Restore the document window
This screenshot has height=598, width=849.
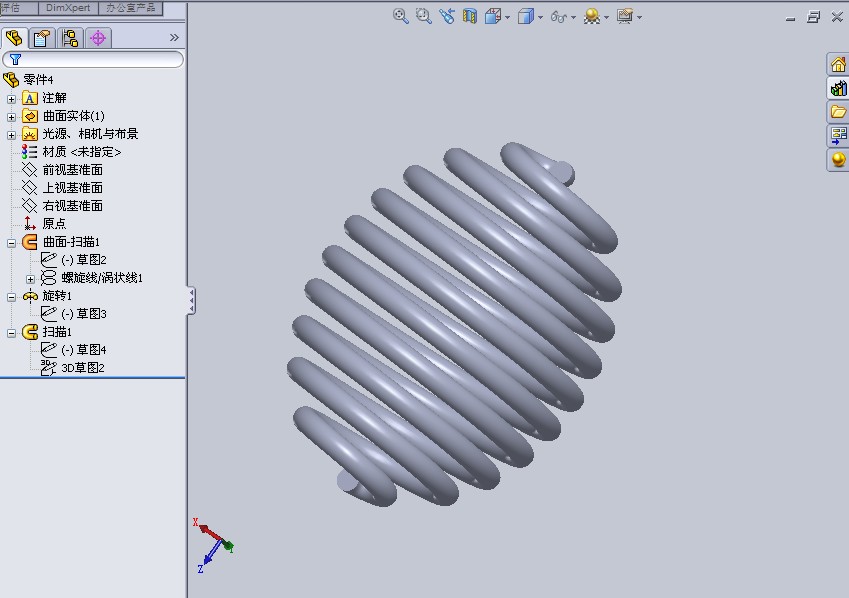click(813, 17)
